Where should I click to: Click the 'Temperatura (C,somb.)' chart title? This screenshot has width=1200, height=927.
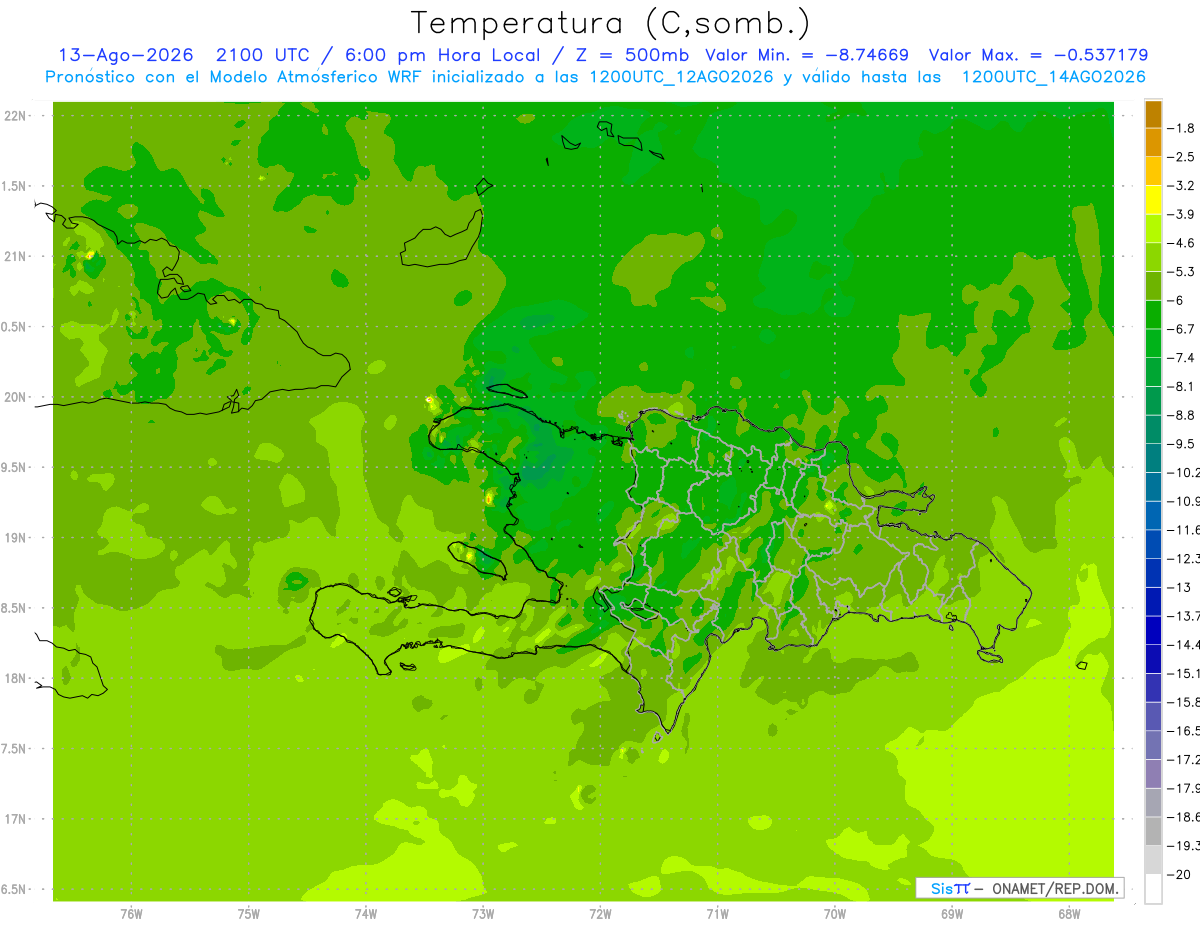click(x=610, y=23)
